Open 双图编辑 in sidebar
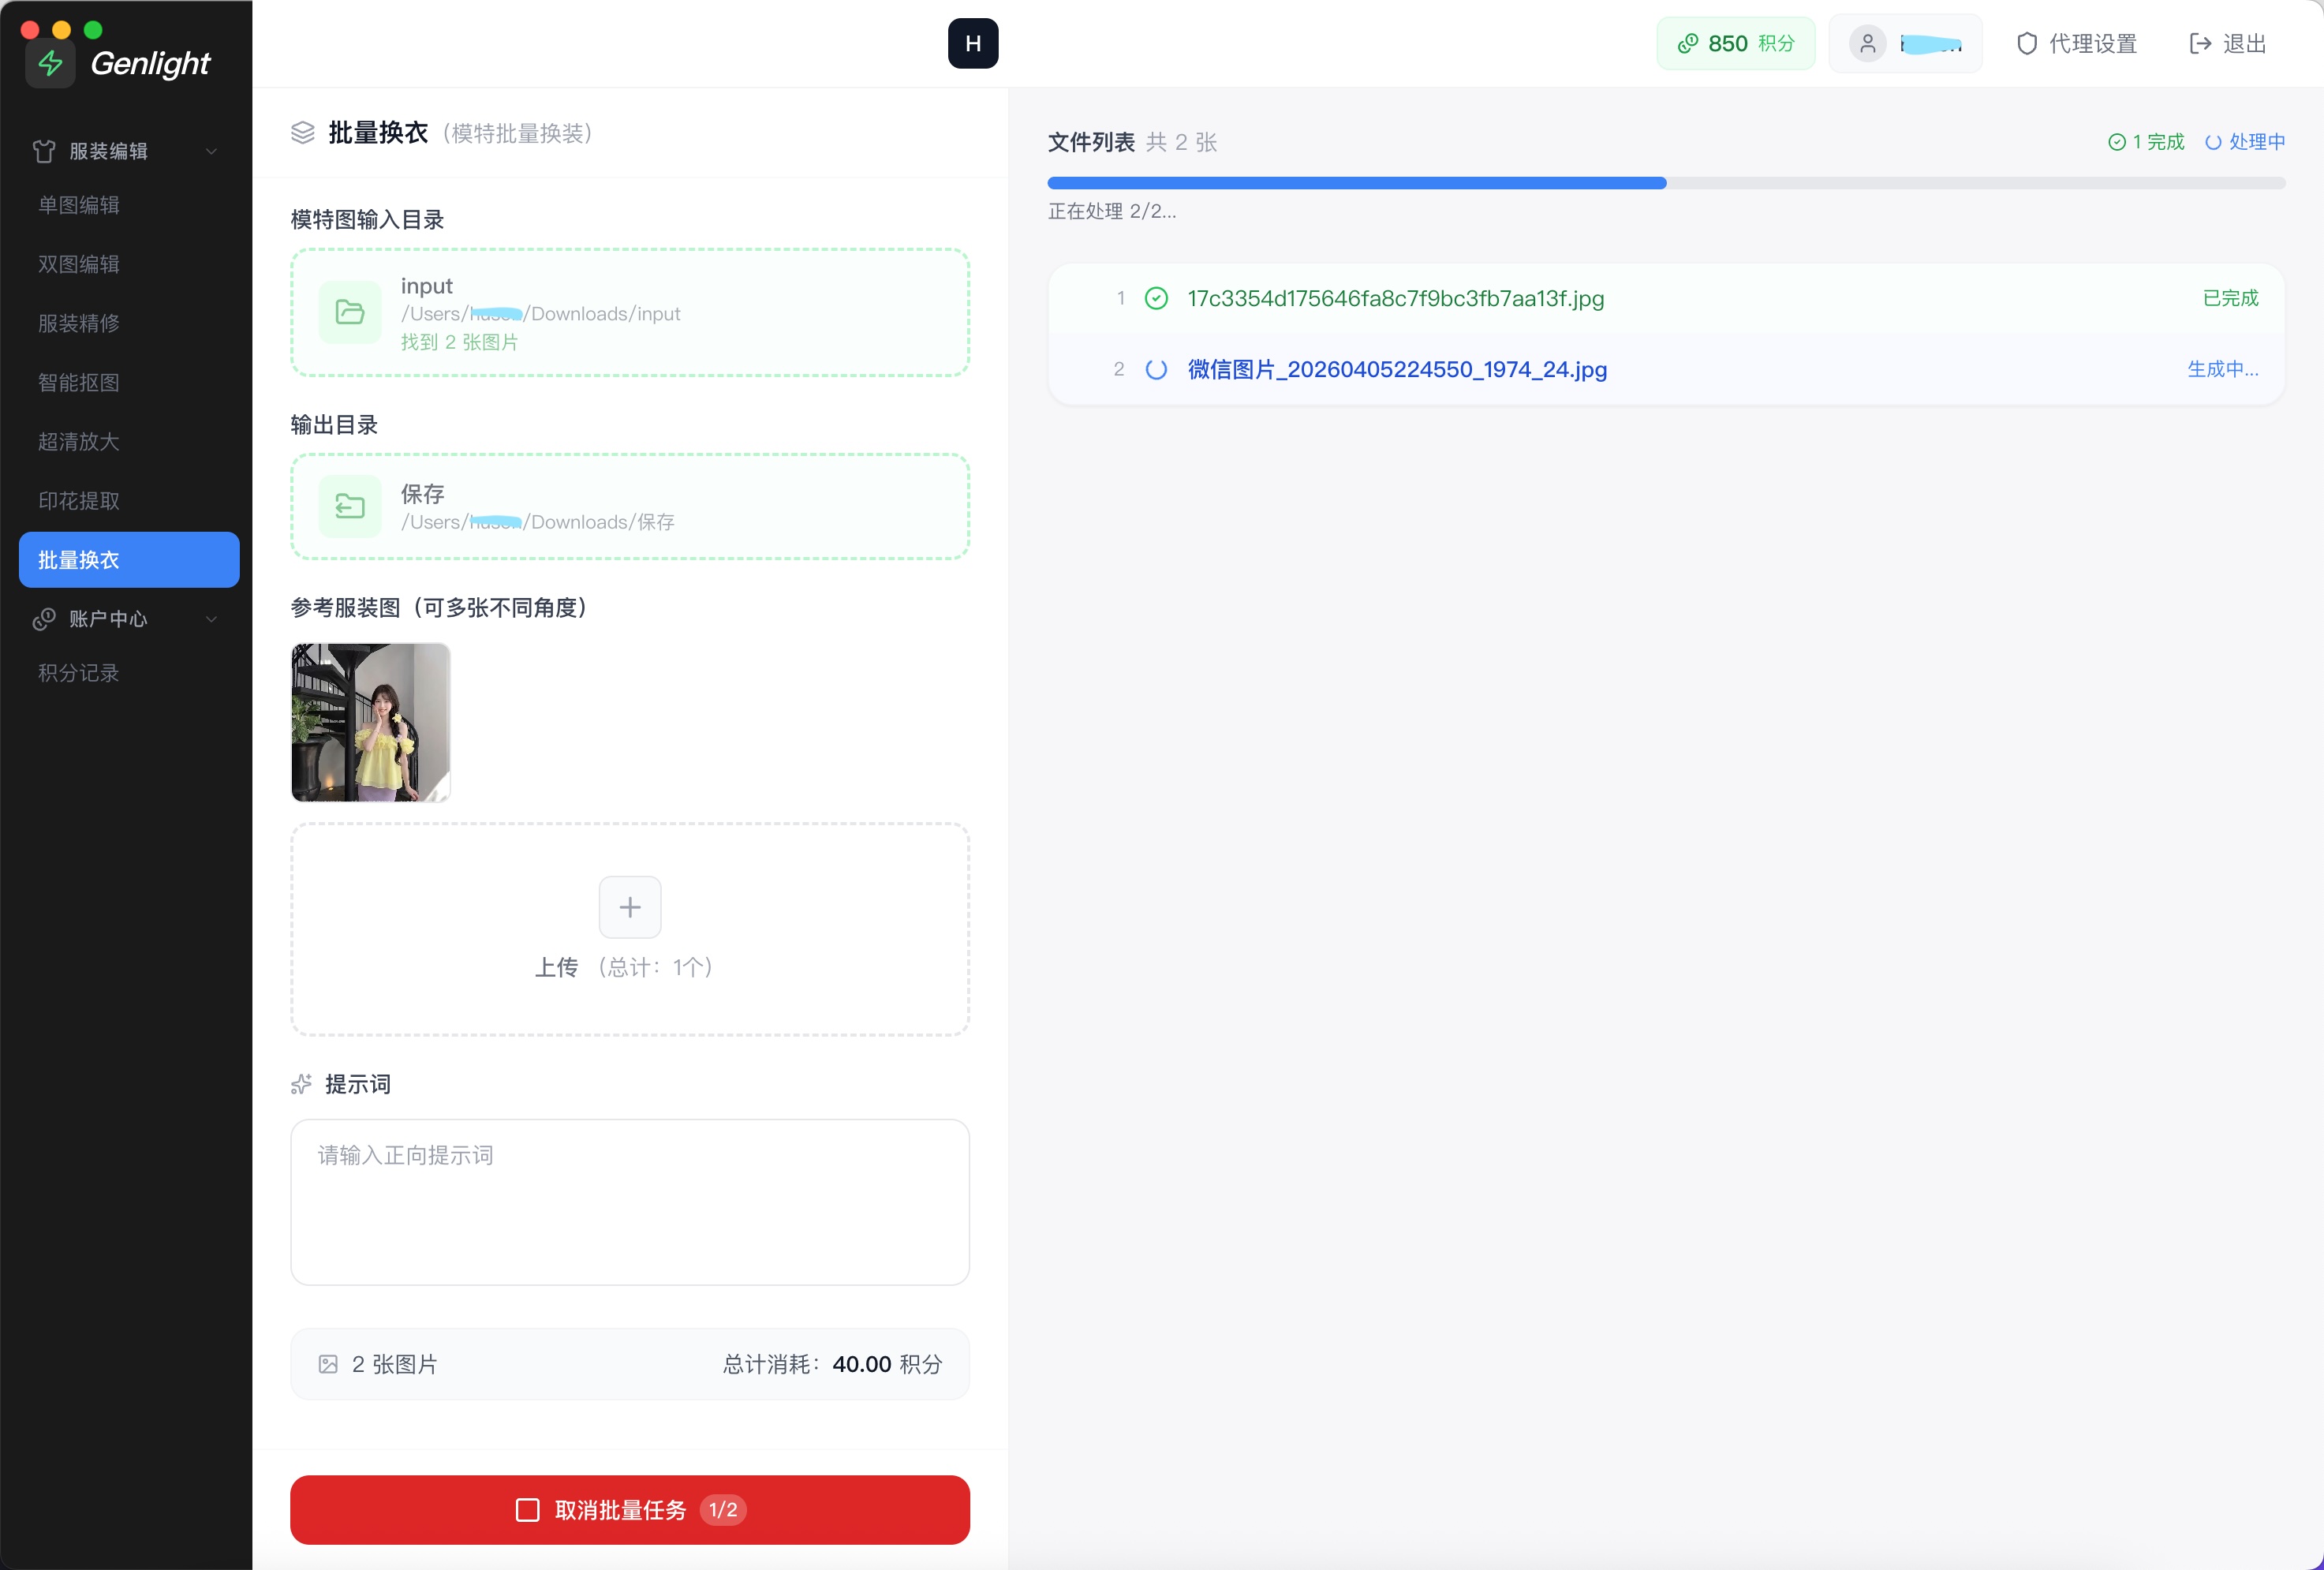The width and height of the screenshot is (2324, 1570). pyautogui.click(x=79, y=264)
